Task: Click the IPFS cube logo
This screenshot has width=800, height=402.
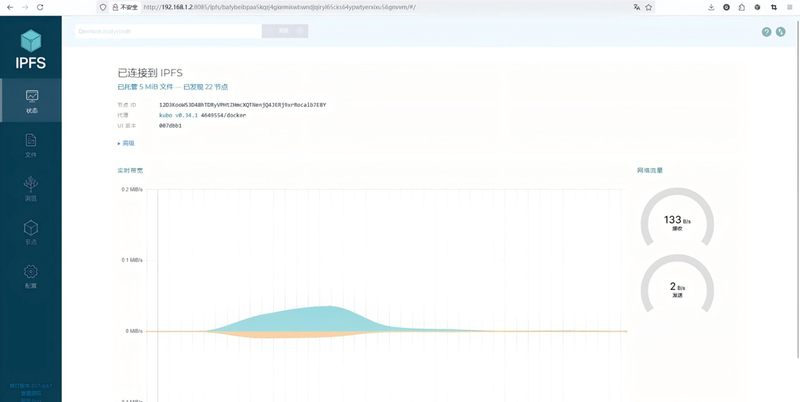Action: pos(31,40)
